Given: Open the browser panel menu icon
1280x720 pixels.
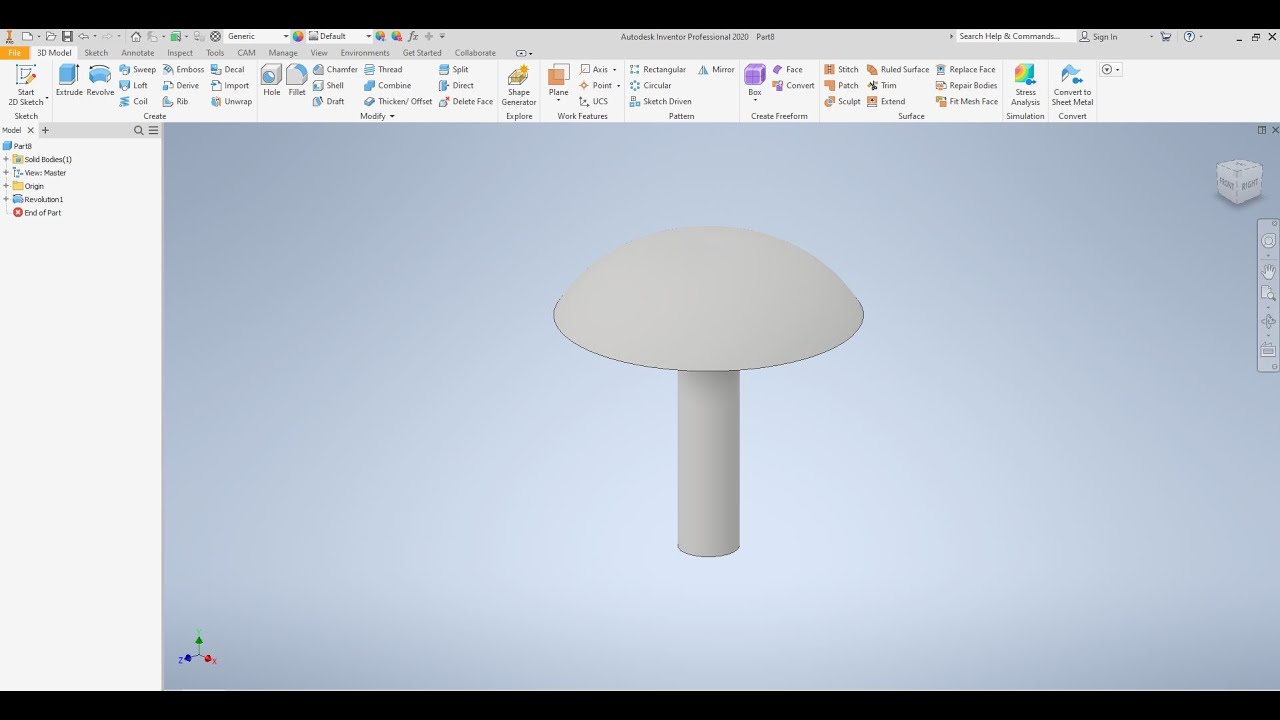Looking at the screenshot, I should (153, 130).
